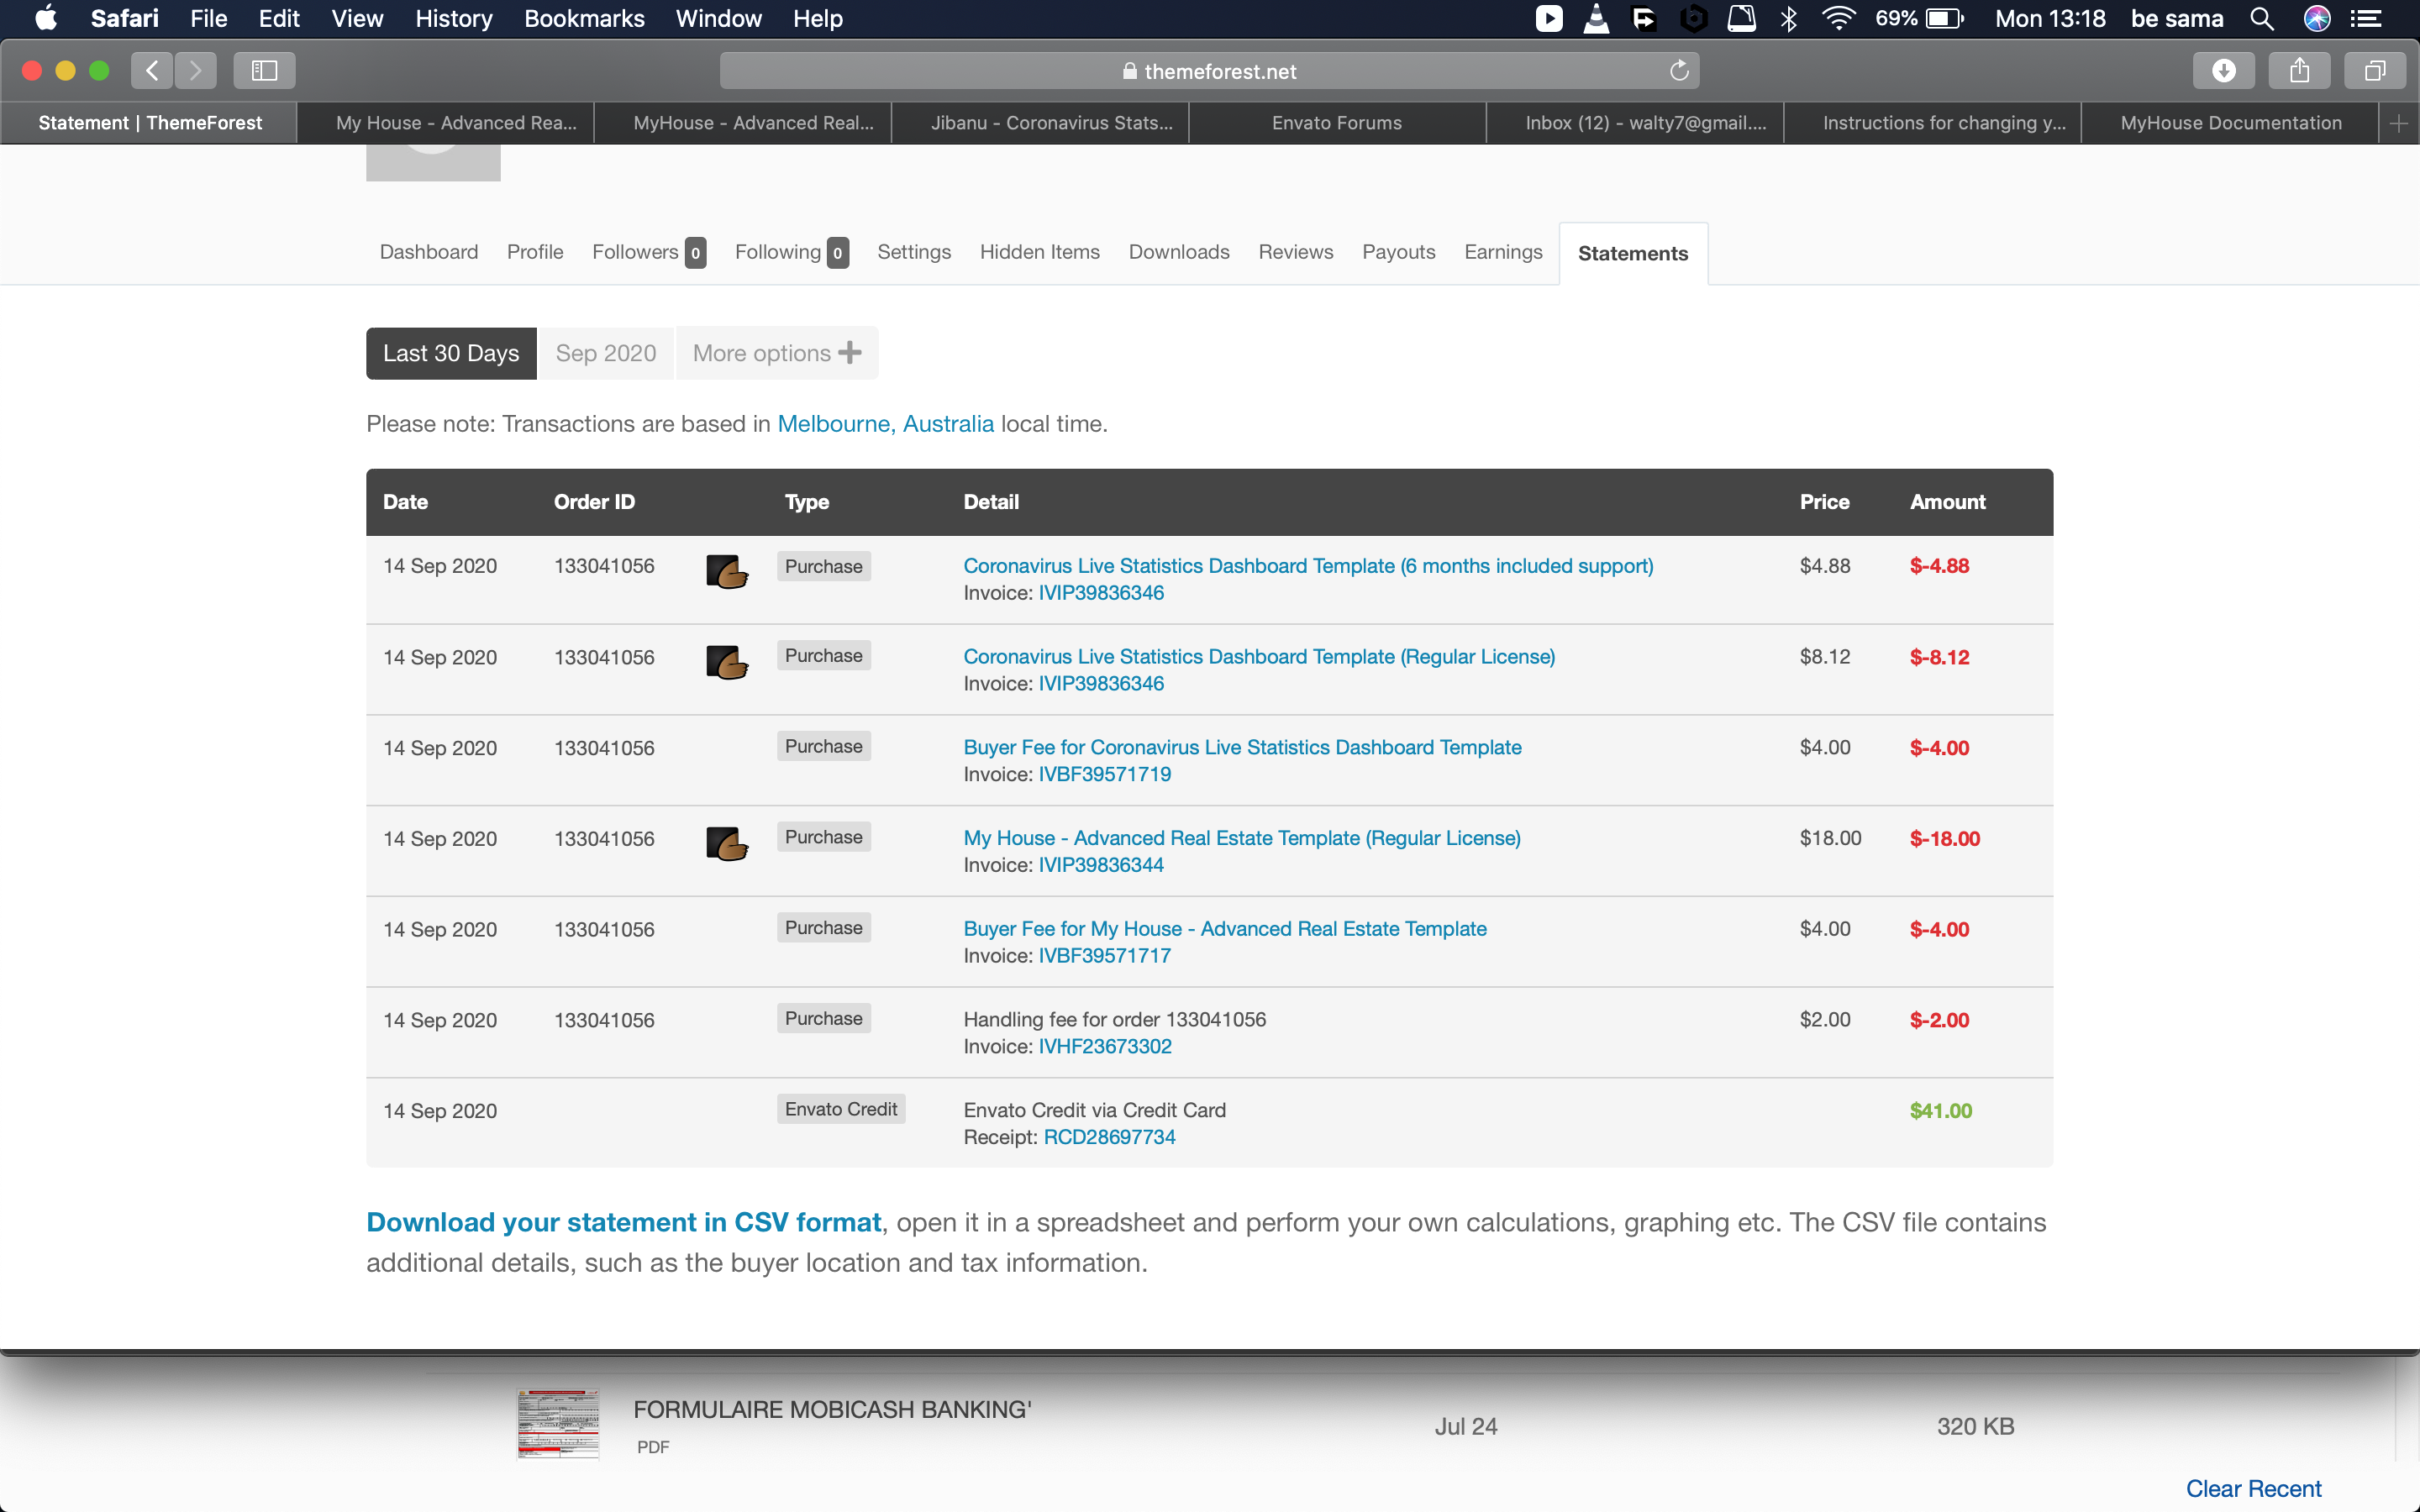The width and height of the screenshot is (2420, 1512).
Task: Open the Followers tab
Action: 649,252
